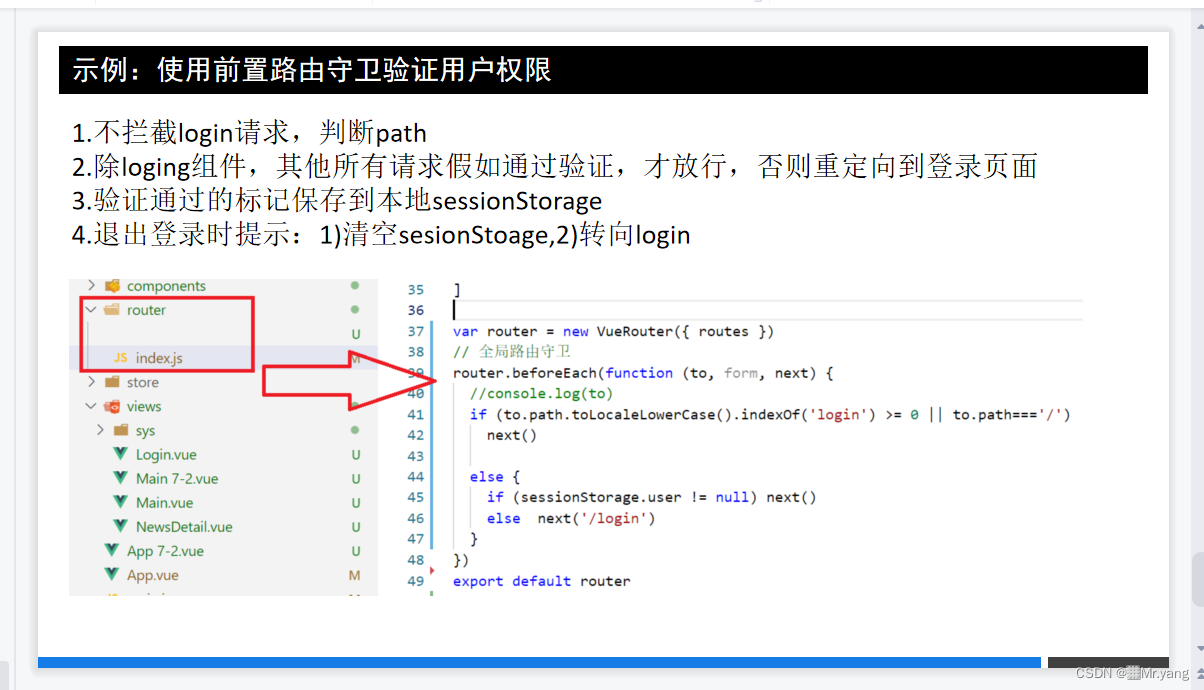Click line number 45 in the gutter
The width and height of the screenshot is (1204, 690).
coord(415,497)
